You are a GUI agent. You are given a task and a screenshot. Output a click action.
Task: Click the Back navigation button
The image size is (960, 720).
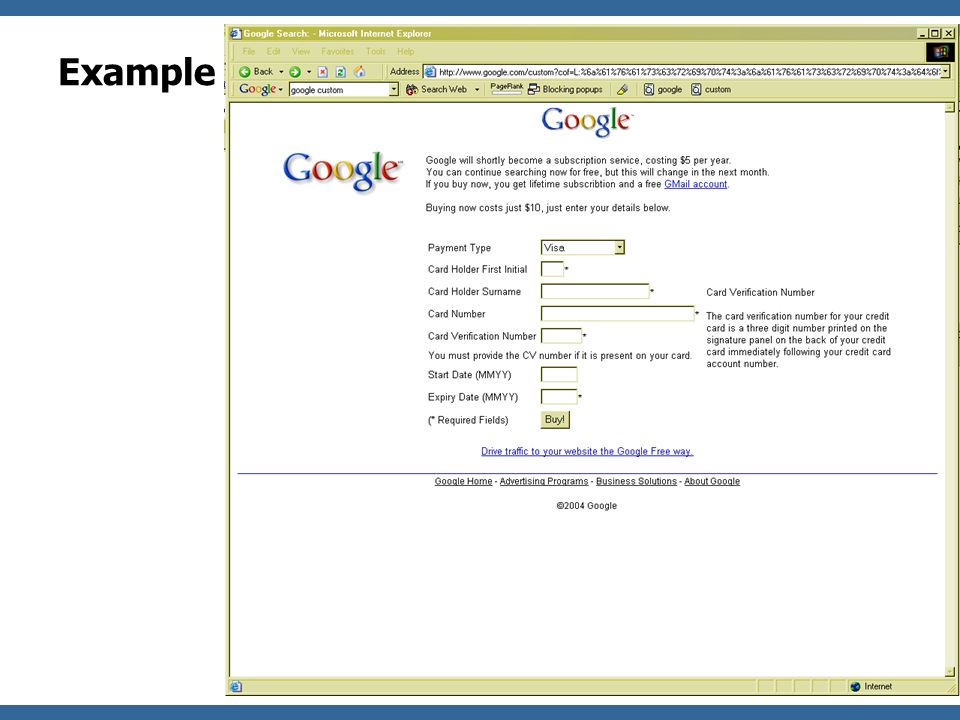point(256,72)
